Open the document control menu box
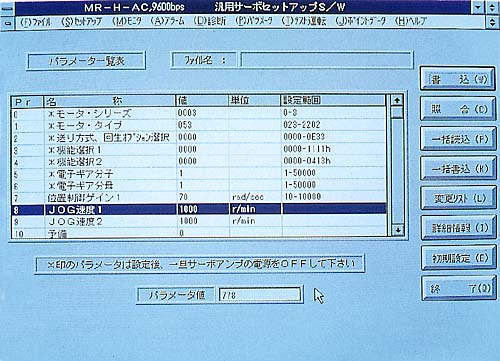 pyautogui.click(x=8, y=23)
